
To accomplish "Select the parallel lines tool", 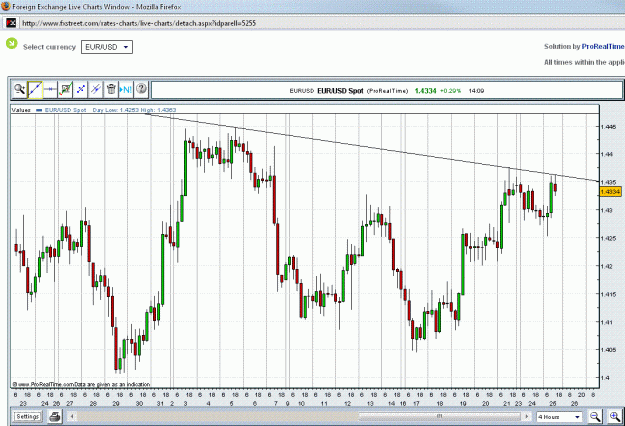I will pyautogui.click(x=96, y=89).
